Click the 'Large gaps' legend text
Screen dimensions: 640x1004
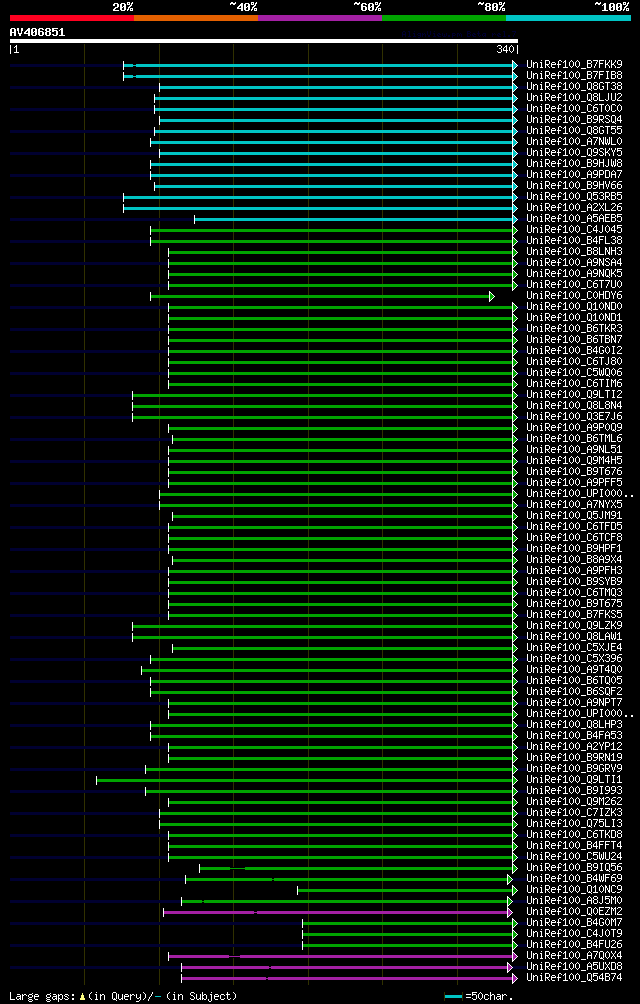tap(42, 996)
